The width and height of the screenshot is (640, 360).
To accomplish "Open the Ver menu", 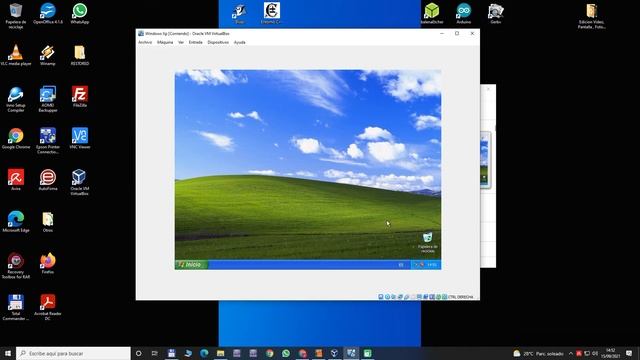I will (181, 42).
